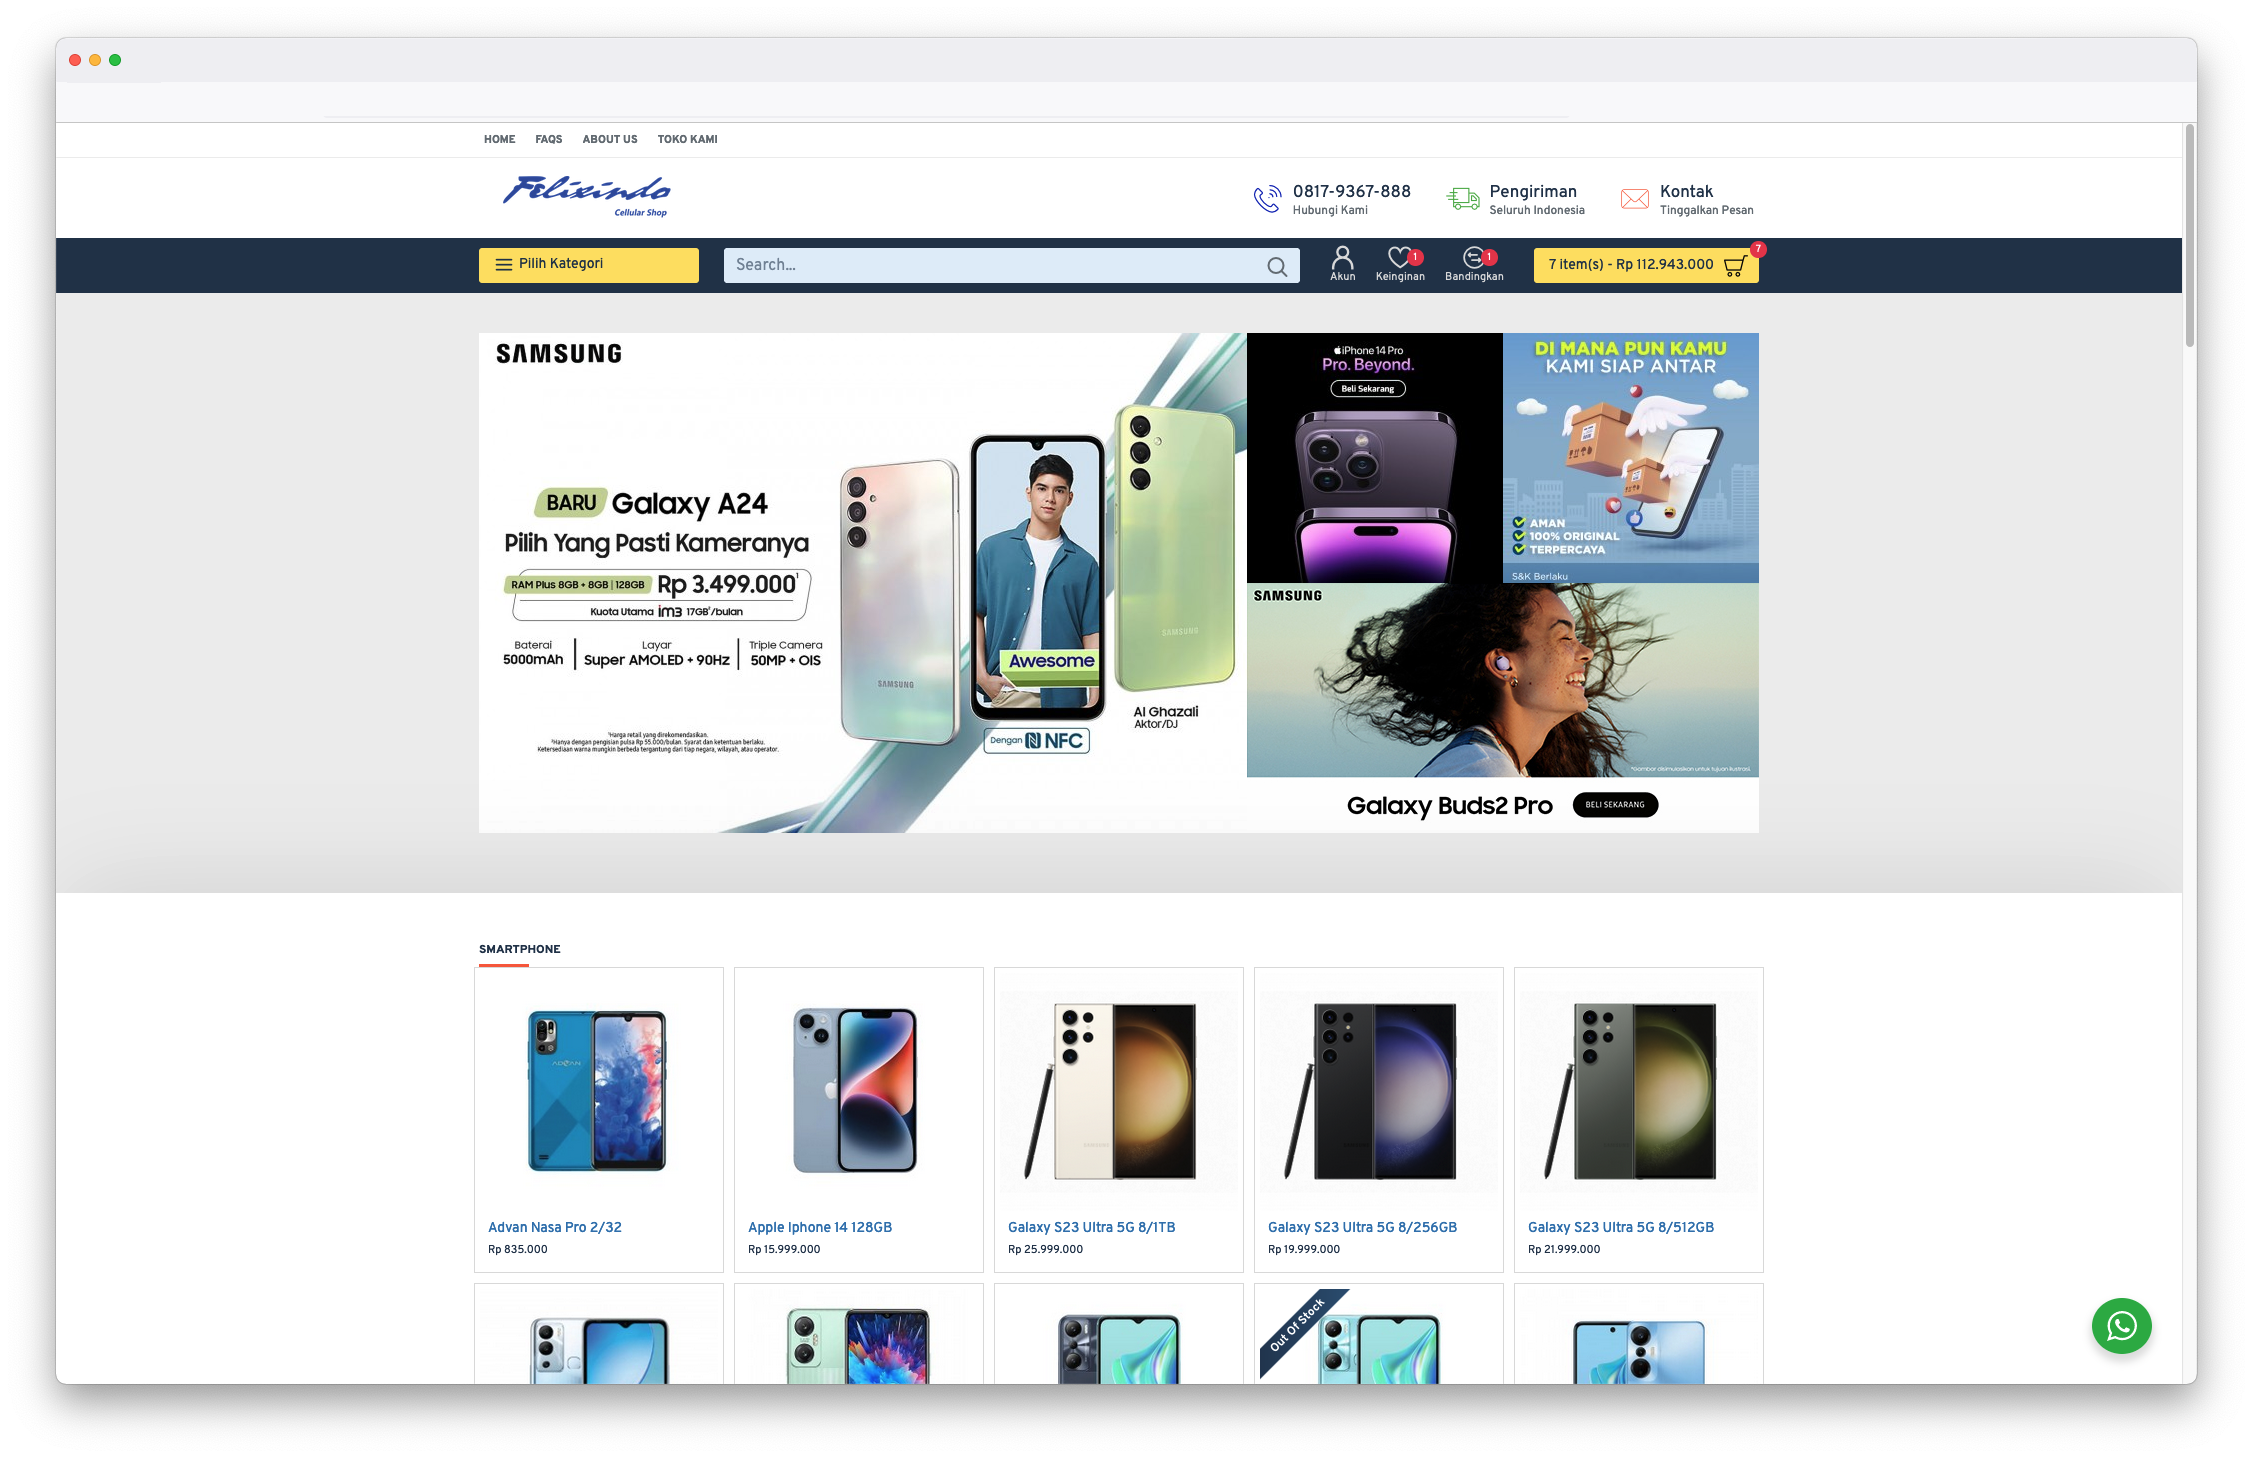Click the price Rp 25.999.000
Viewport: 2253px width, 1458px height.
1045,1249
